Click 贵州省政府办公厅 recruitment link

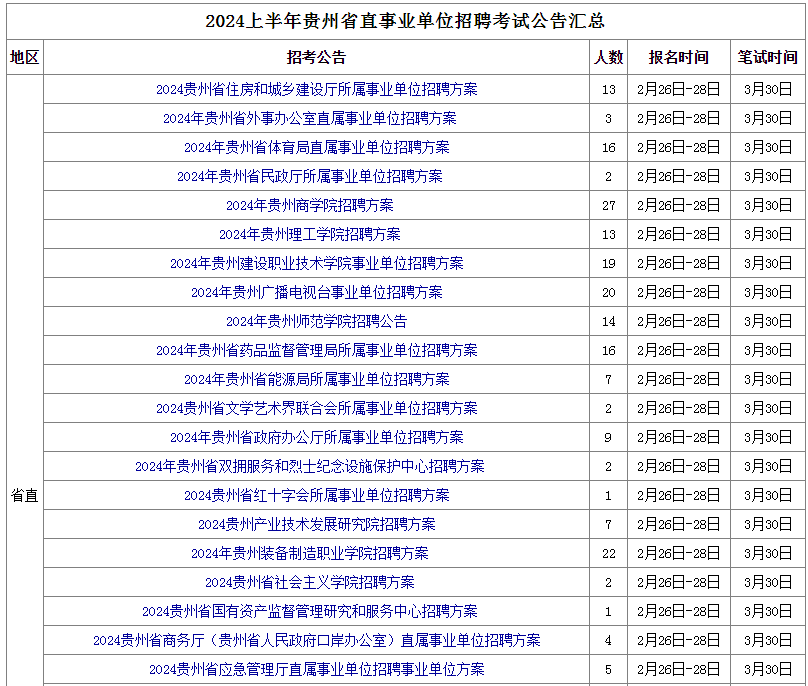[316, 437]
